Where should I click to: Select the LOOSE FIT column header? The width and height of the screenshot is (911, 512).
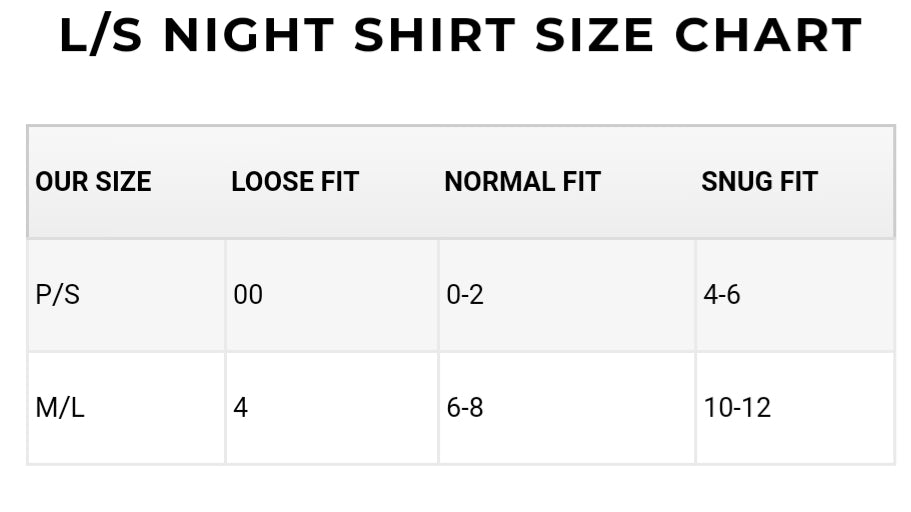pyautogui.click(x=295, y=181)
